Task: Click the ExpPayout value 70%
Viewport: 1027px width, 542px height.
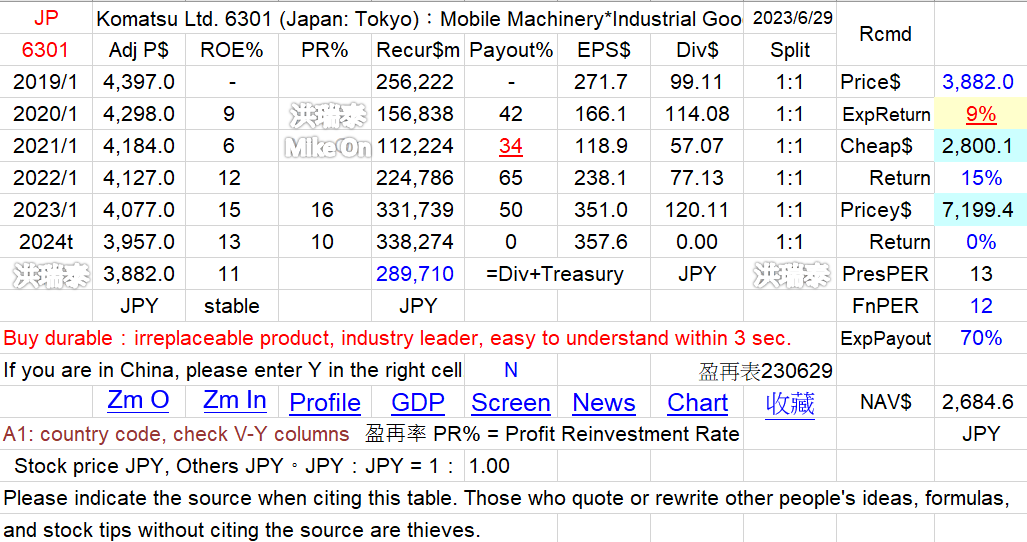Action: [x=980, y=338]
